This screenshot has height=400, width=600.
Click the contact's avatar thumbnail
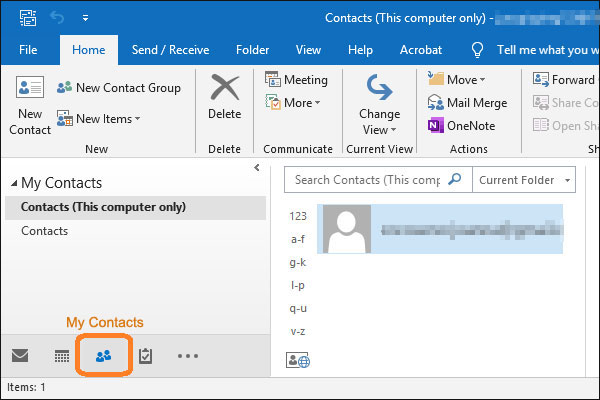(347, 229)
